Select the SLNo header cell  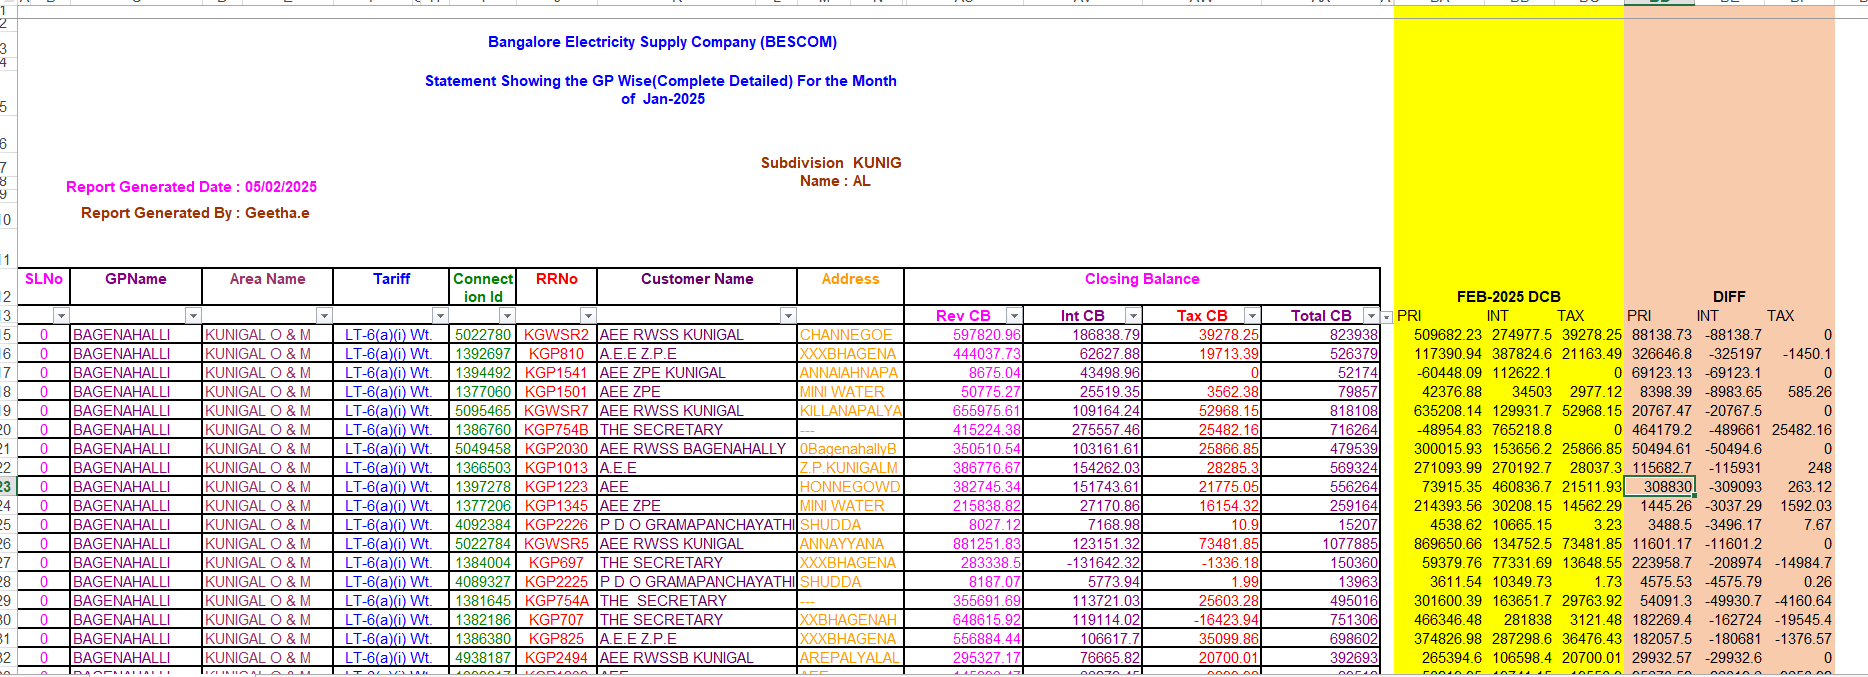coord(44,286)
